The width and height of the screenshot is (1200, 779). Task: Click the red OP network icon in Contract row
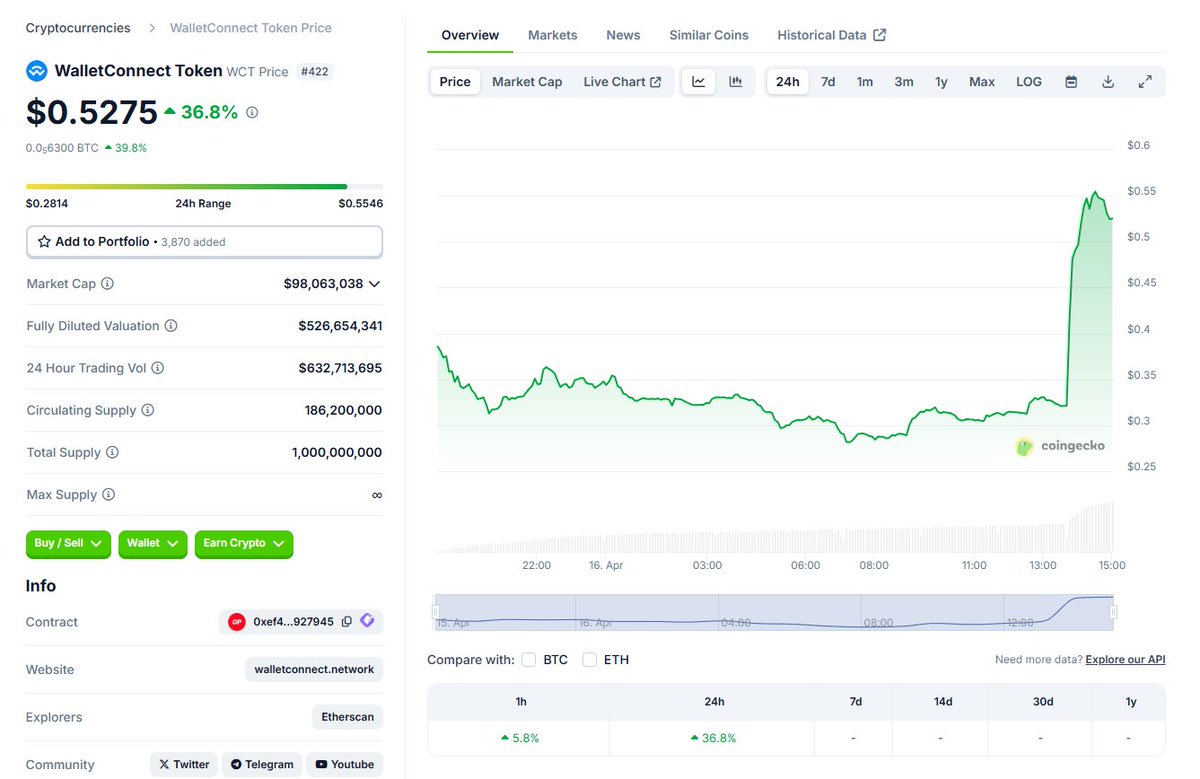pyautogui.click(x=237, y=622)
